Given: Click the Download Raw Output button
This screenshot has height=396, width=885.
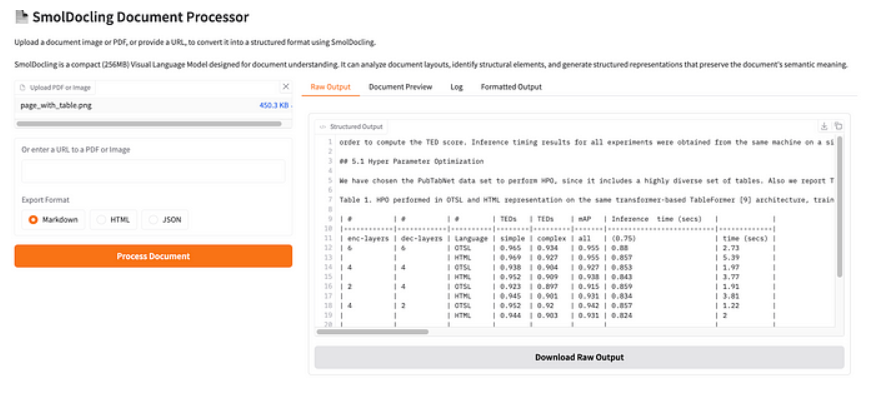Looking at the screenshot, I should pos(579,357).
